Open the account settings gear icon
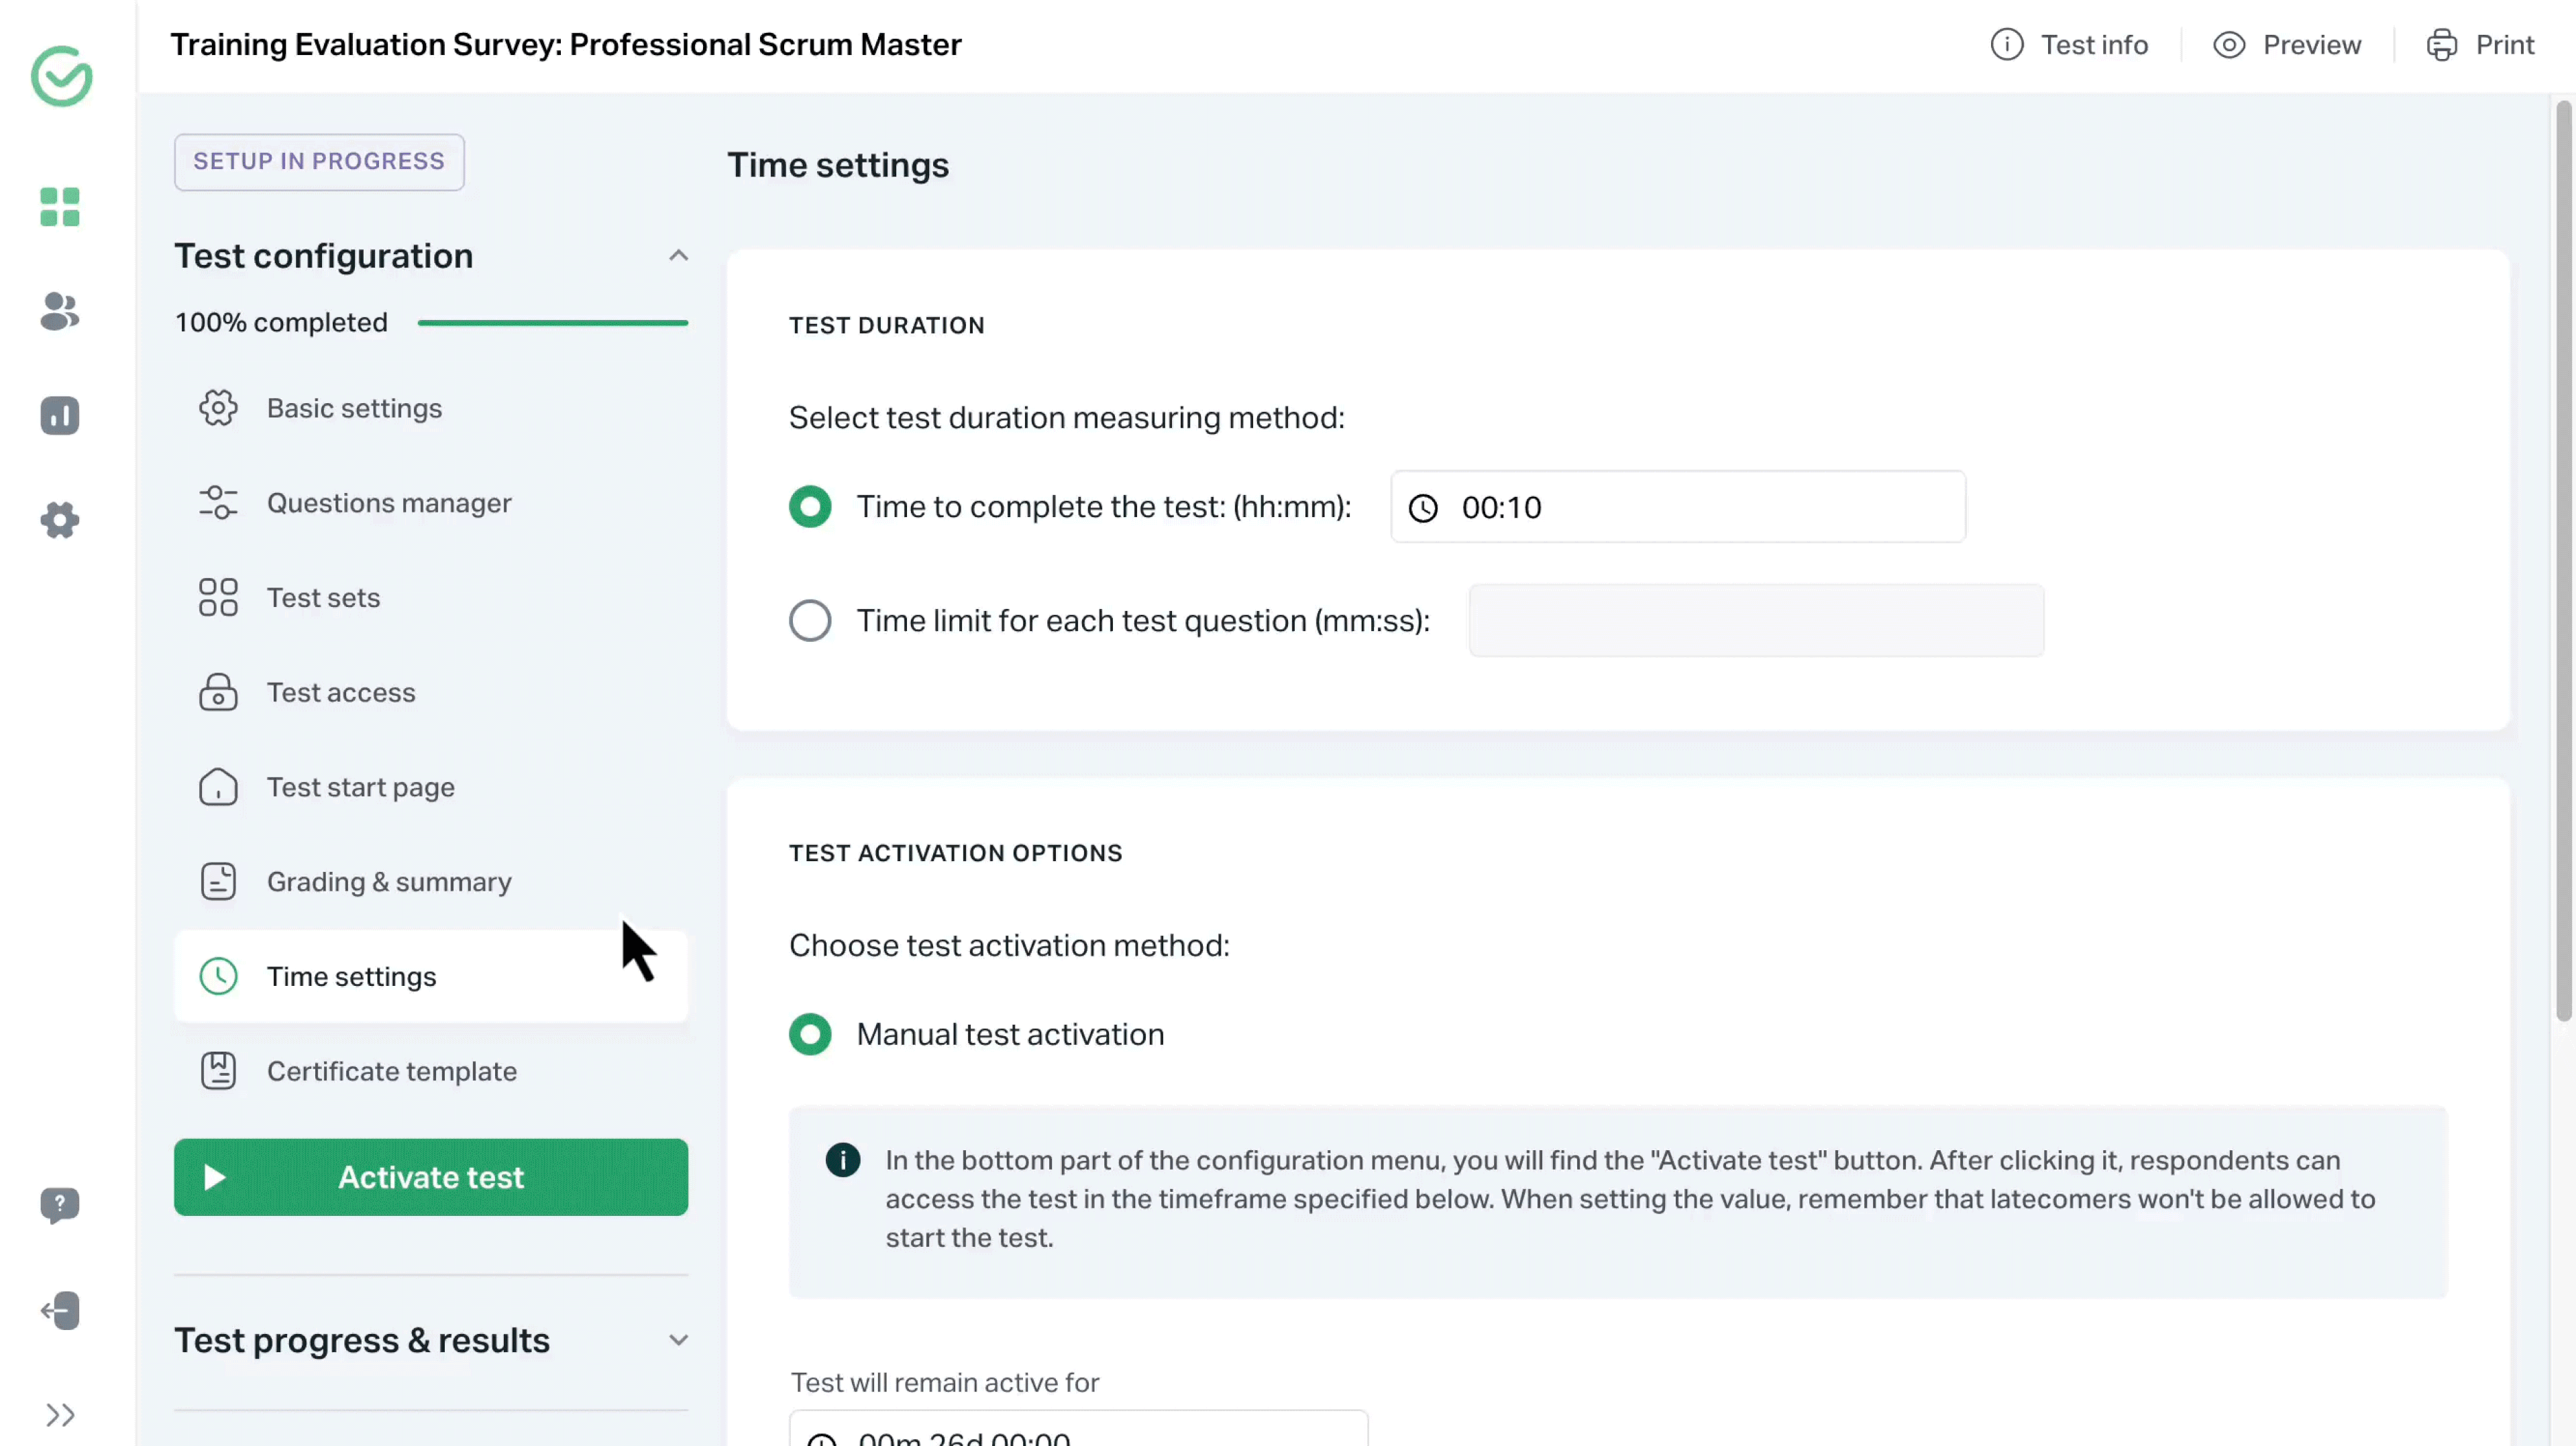Image resolution: width=2576 pixels, height=1446 pixels. point(59,519)
